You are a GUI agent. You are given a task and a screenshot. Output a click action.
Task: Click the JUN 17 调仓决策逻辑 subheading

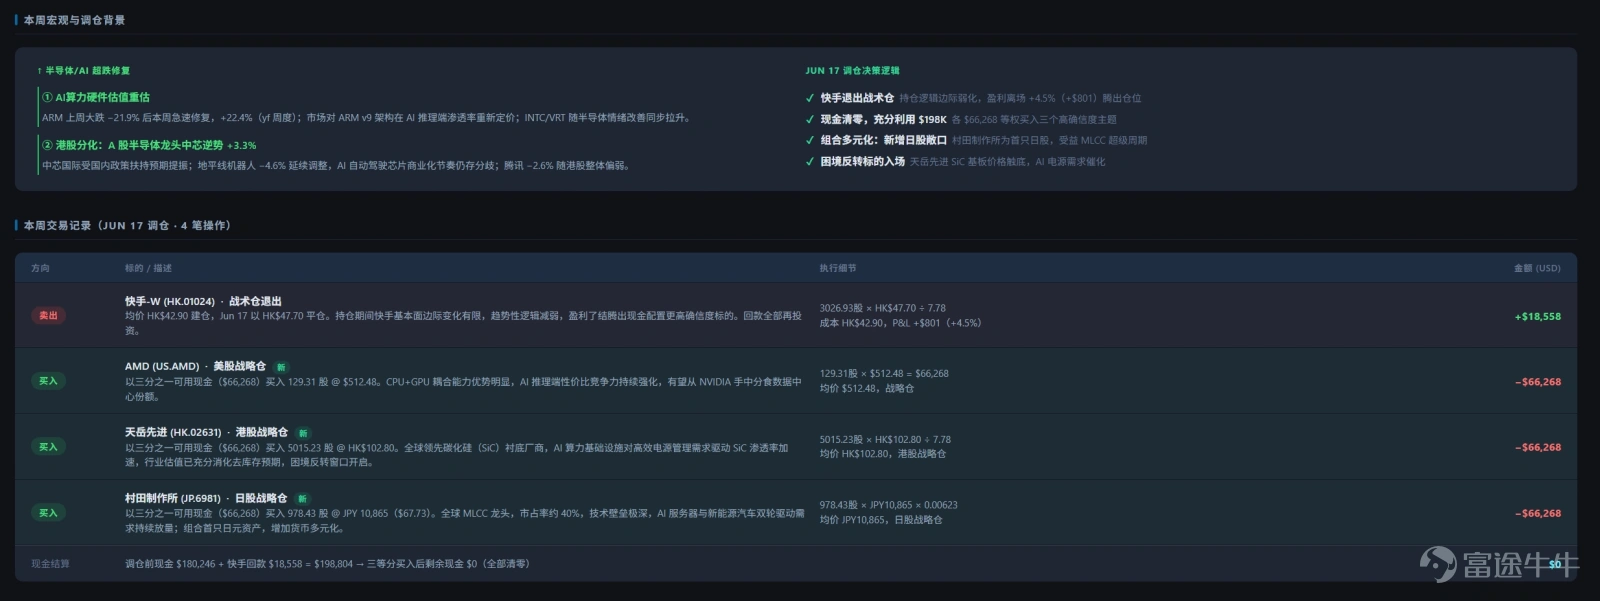point(852,71)
